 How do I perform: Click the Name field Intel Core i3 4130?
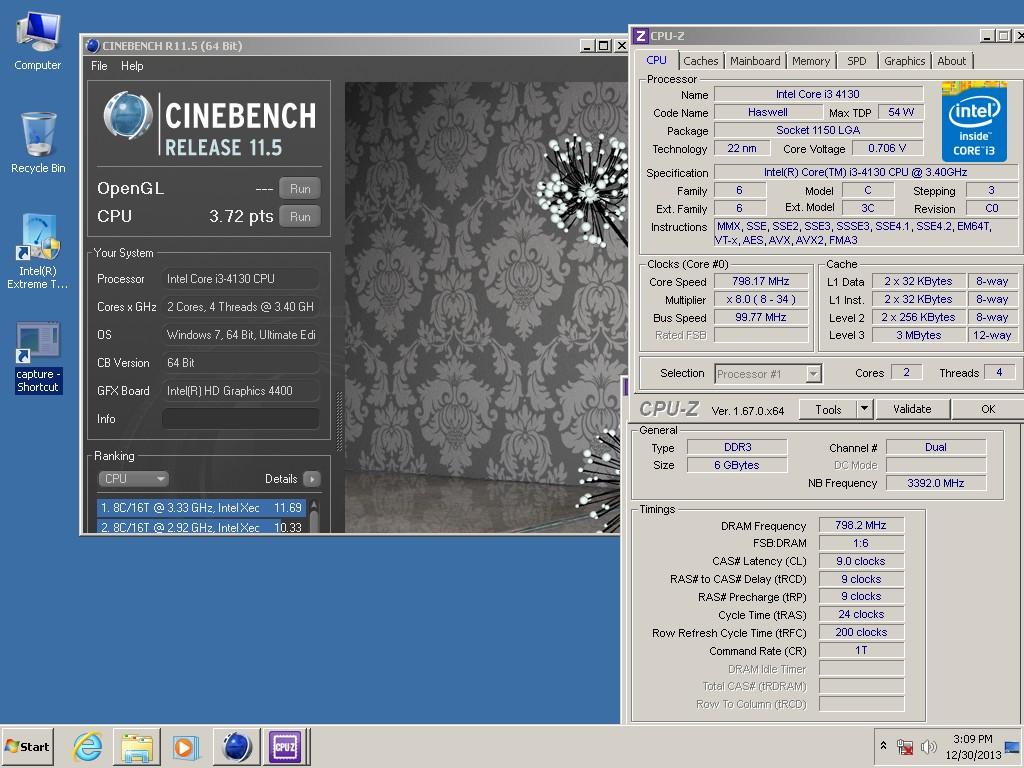tap(818, 94)
